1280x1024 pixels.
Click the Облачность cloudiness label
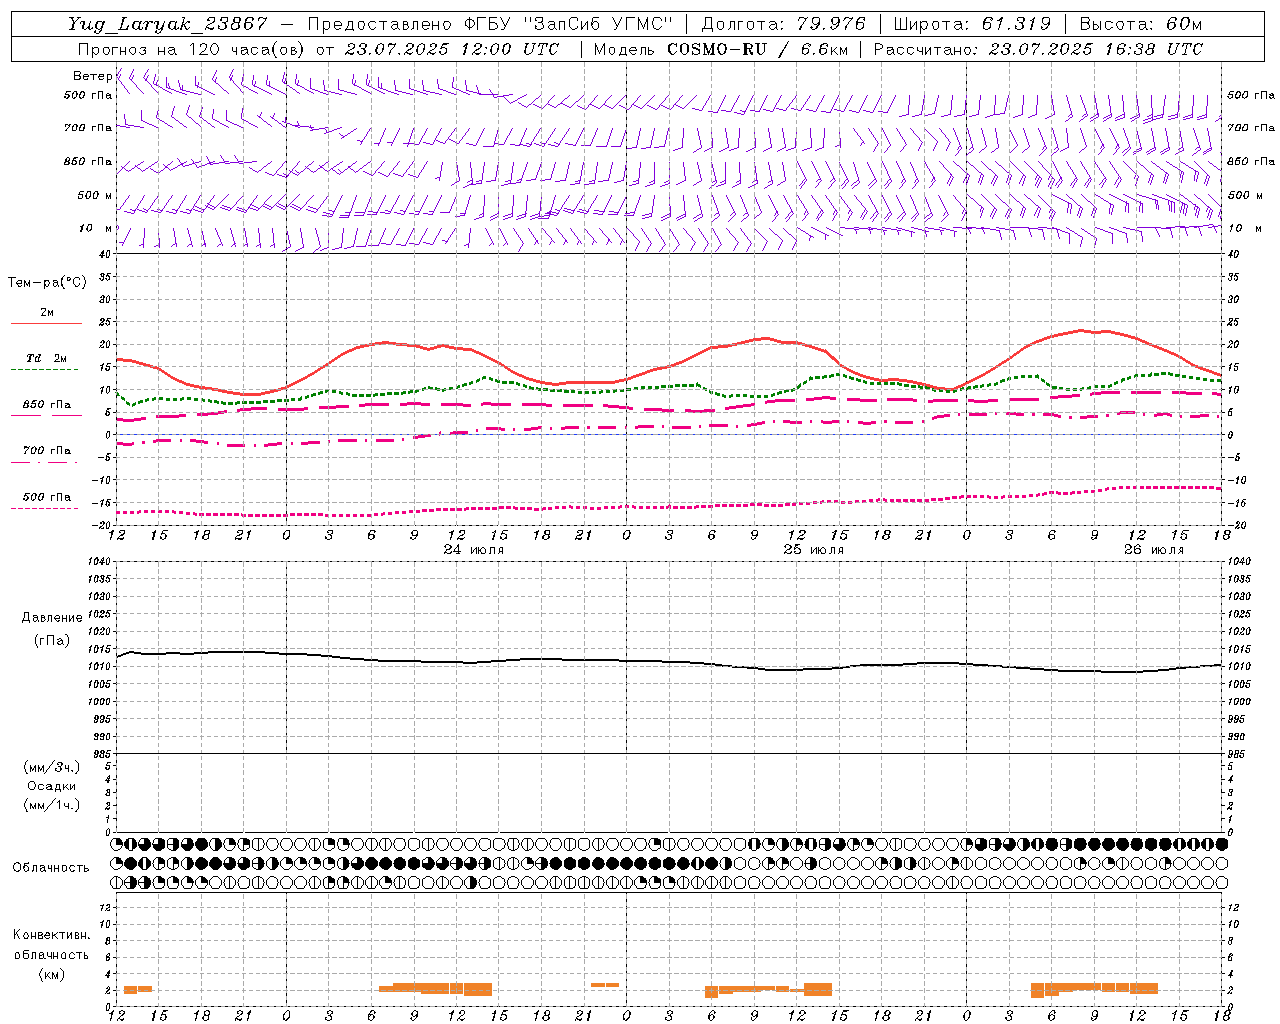51,867
